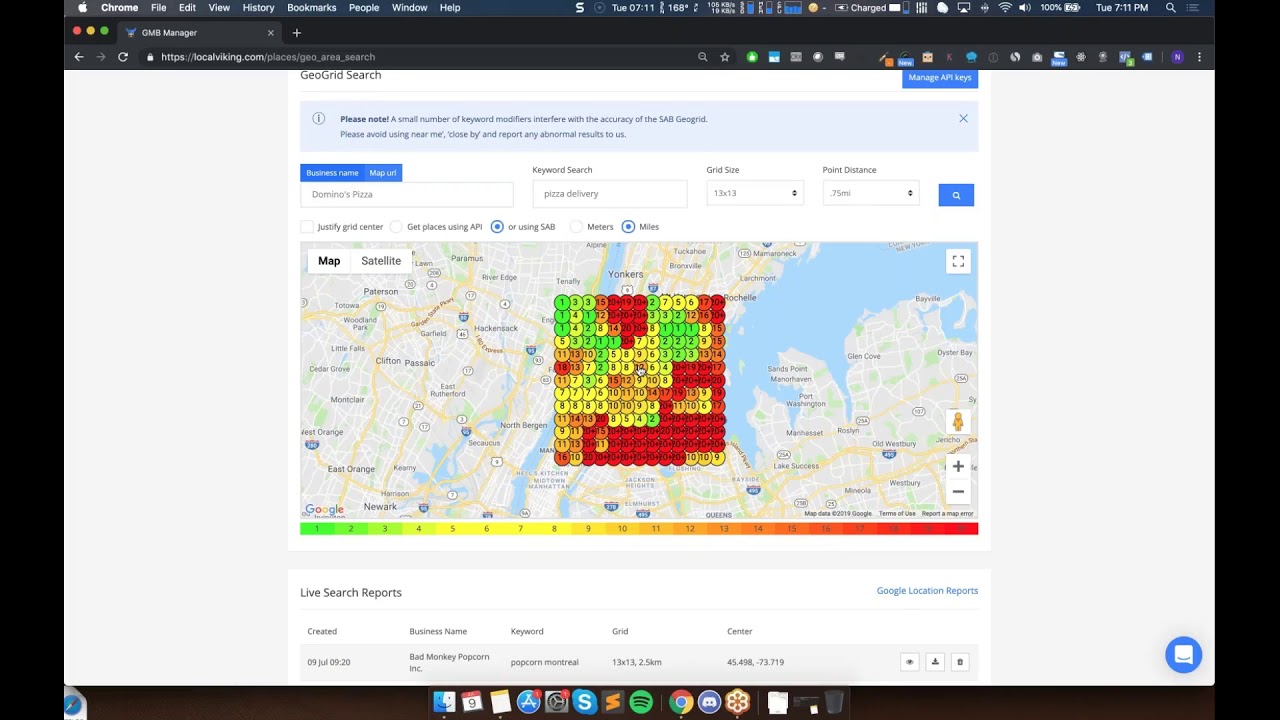The image size is (1280, 720).
Task: Toggle map fullscreen view icon
Action: click(958, 261)
